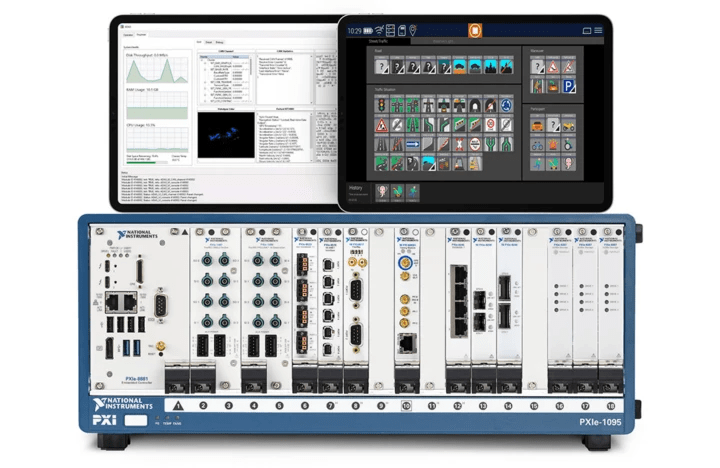The width and height of the screenshot is (720, 468).
Task: Click the CPU Usage chart
Action: (x=157, y=141)
